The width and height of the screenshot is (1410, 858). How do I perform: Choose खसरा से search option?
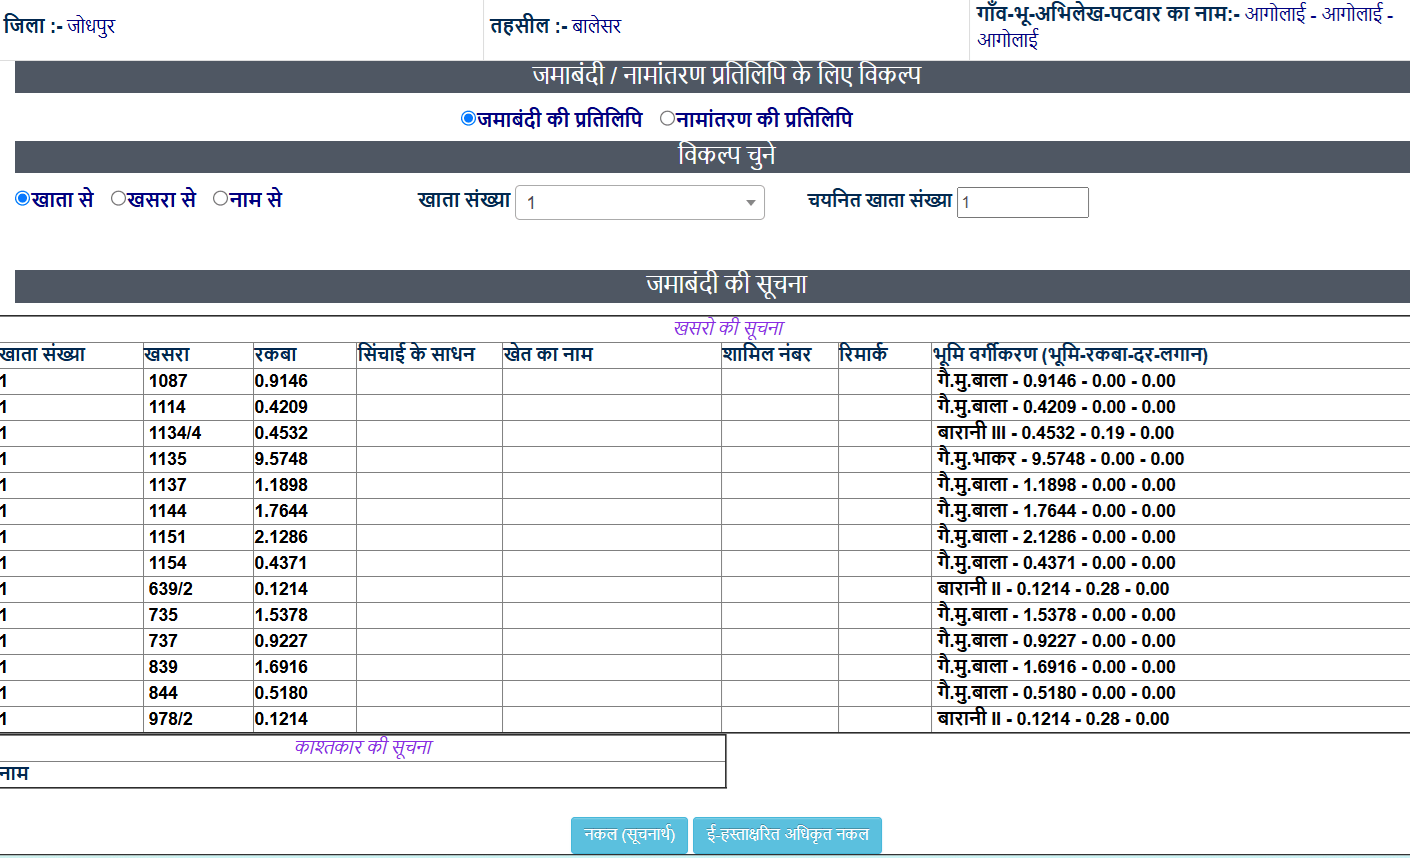click(118, 198)
